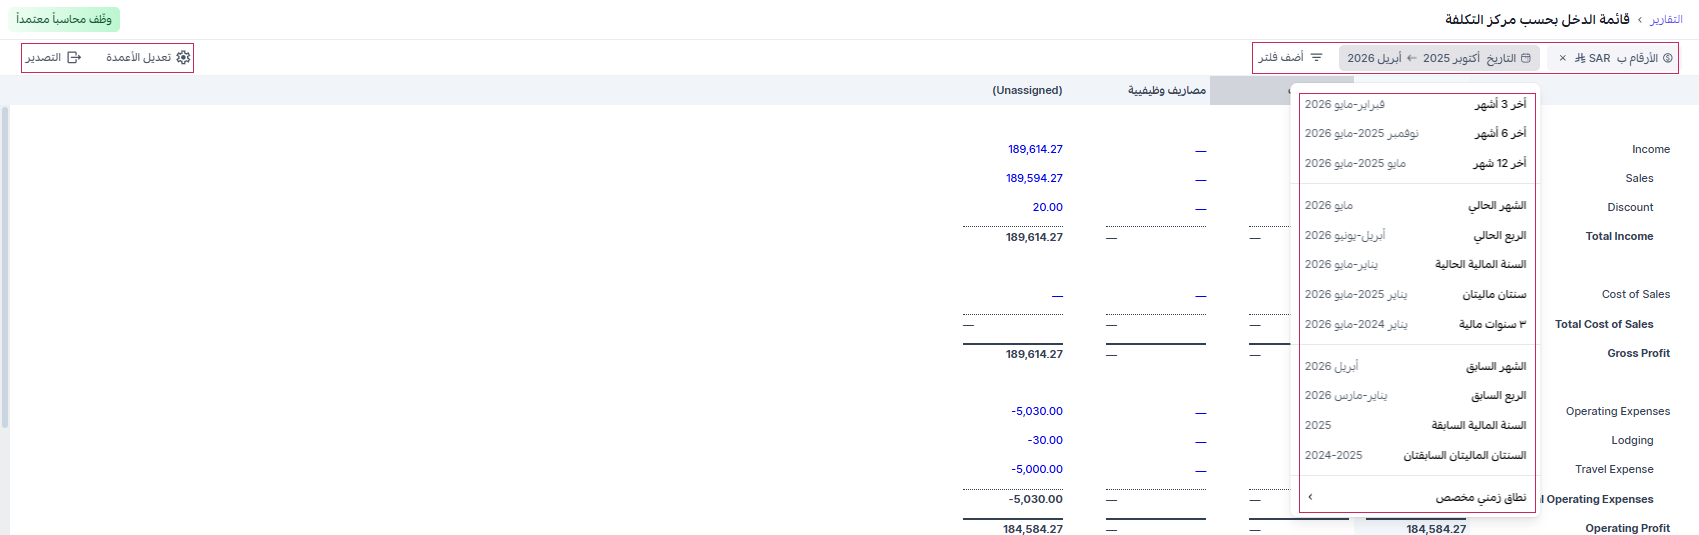Click the vertical scrollbar on the left edge
The width and height of the screenshot is (1699, 535).
(5, 267)
